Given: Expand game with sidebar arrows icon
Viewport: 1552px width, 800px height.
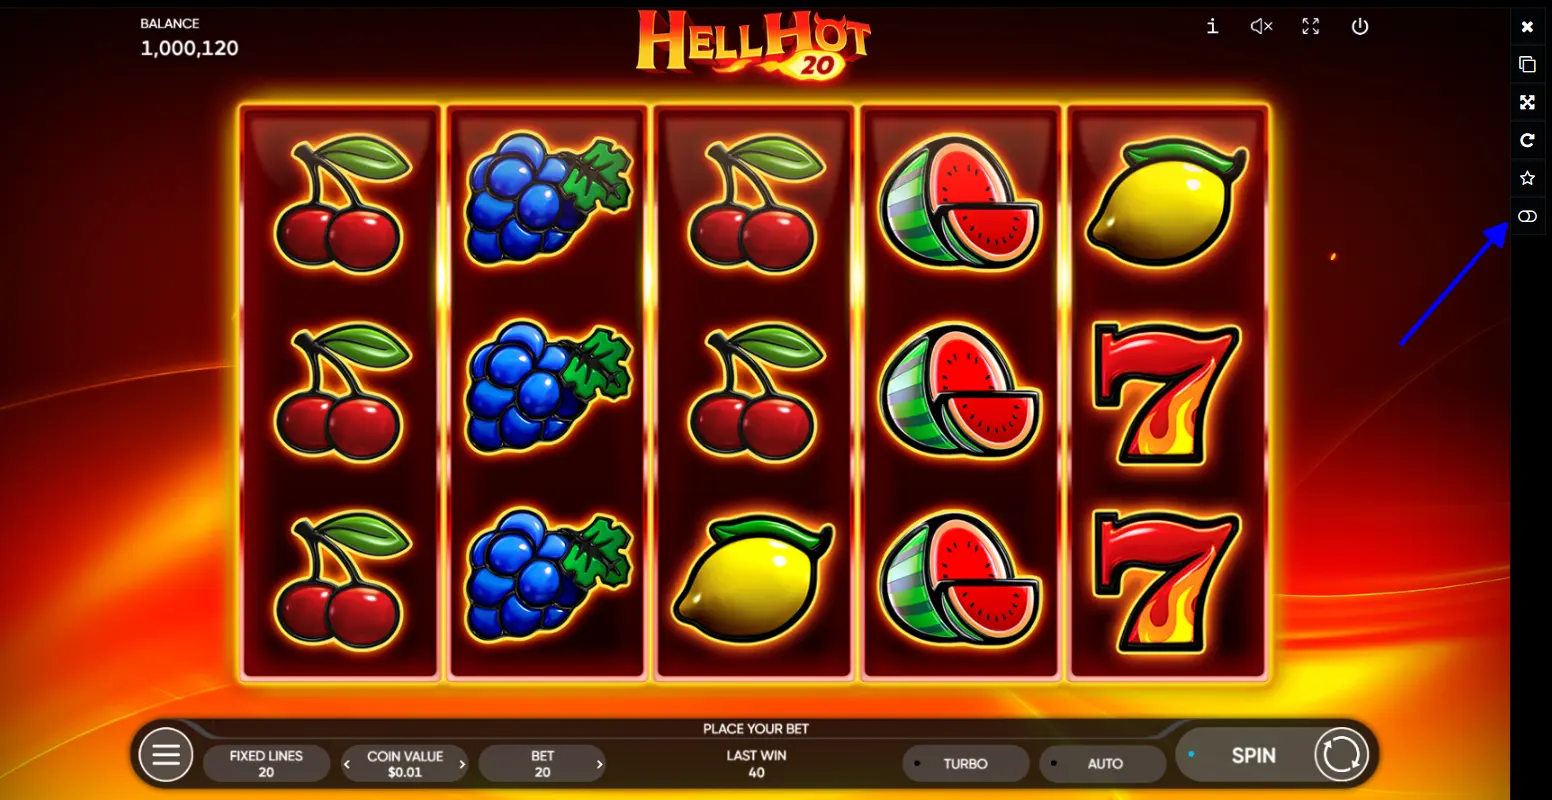Looking at the screenshot, I should 1527,102.
